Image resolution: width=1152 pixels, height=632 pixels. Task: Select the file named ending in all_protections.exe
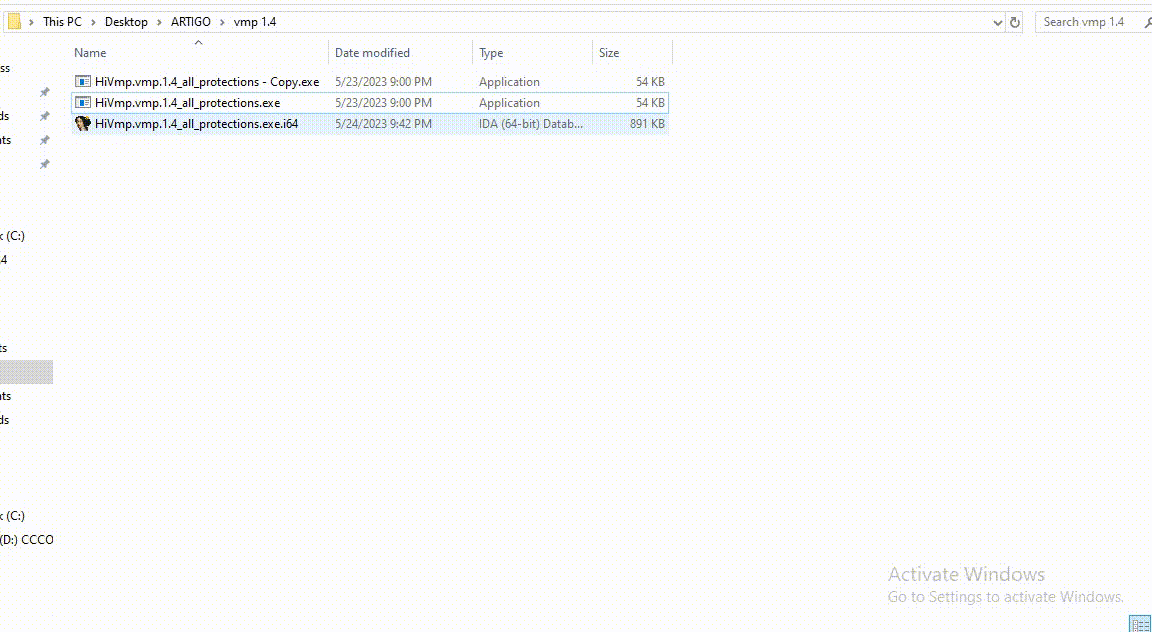pyautogui.click(x=187, y=103)
